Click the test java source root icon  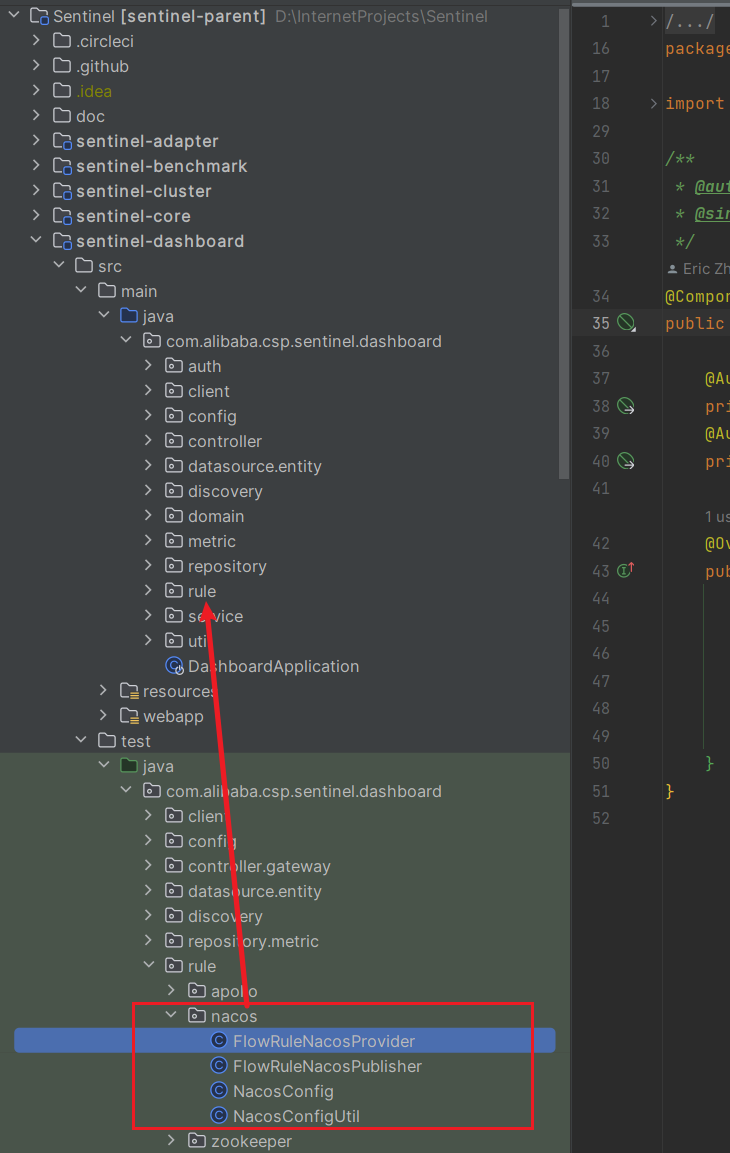129,765
